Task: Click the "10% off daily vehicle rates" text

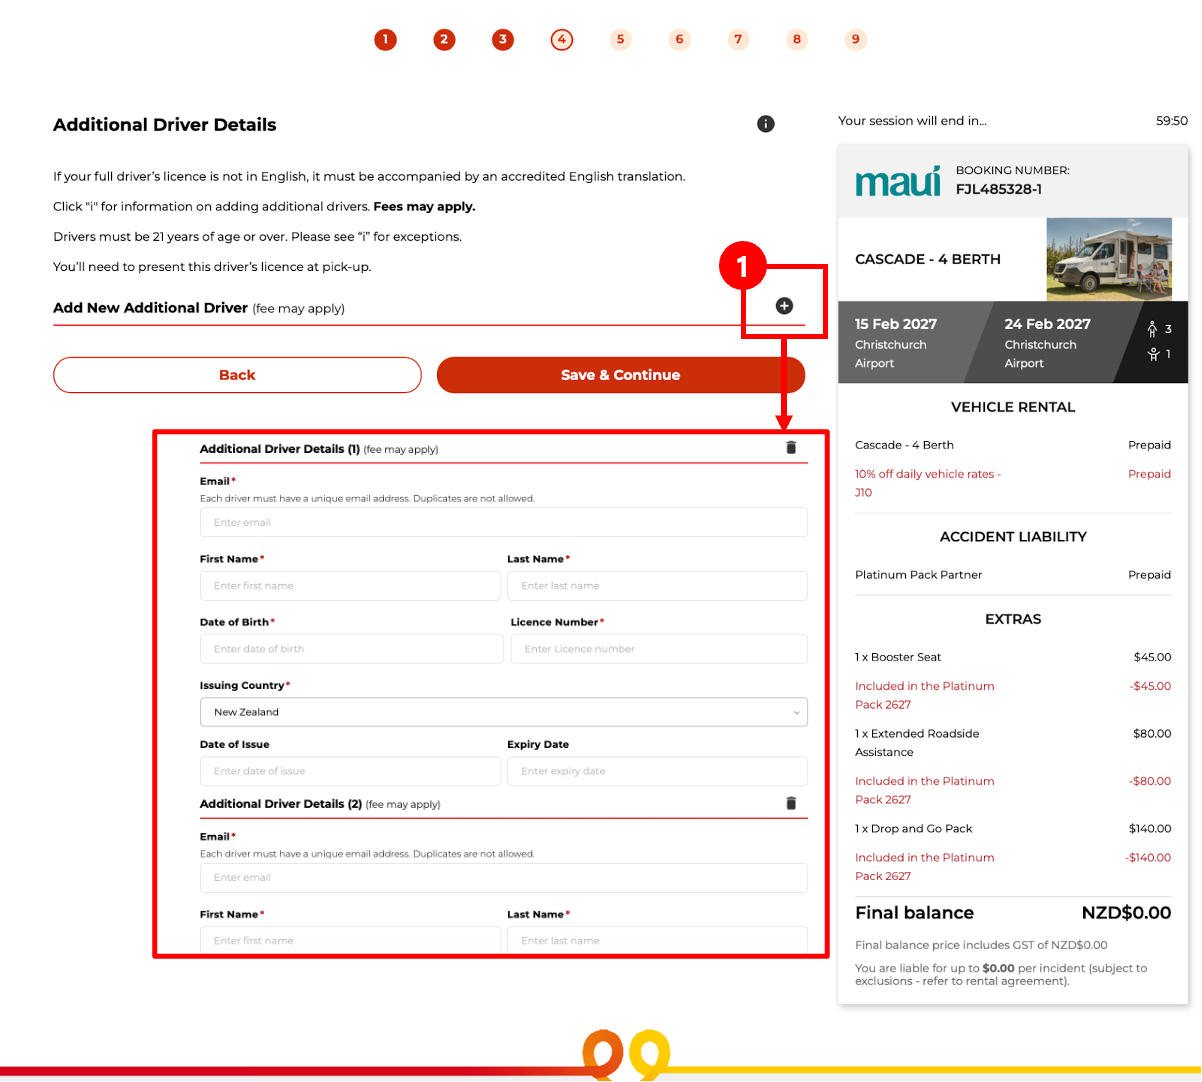Action: [928, 483]
